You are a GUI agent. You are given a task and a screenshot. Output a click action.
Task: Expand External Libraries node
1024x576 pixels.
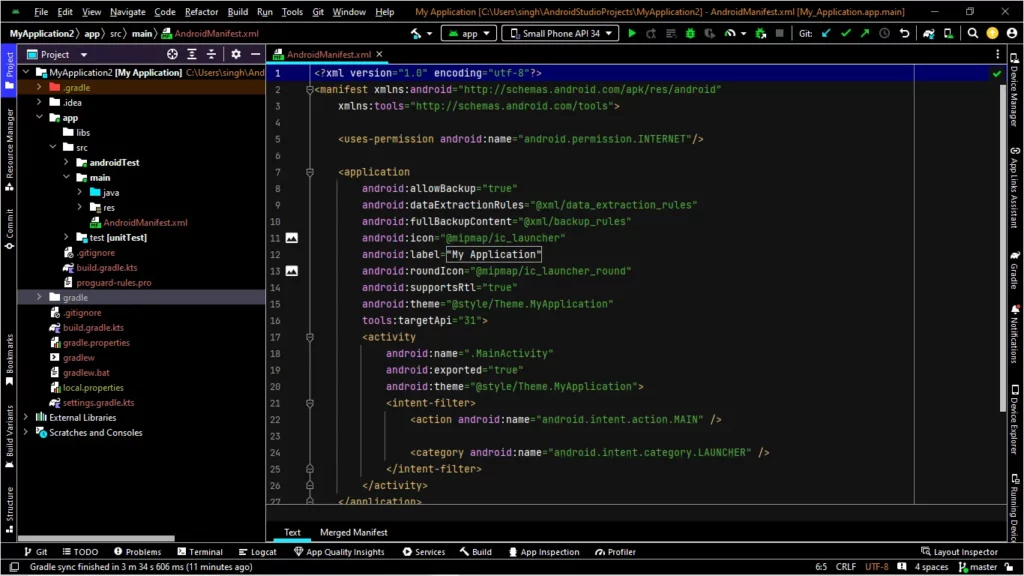[25, 417]
